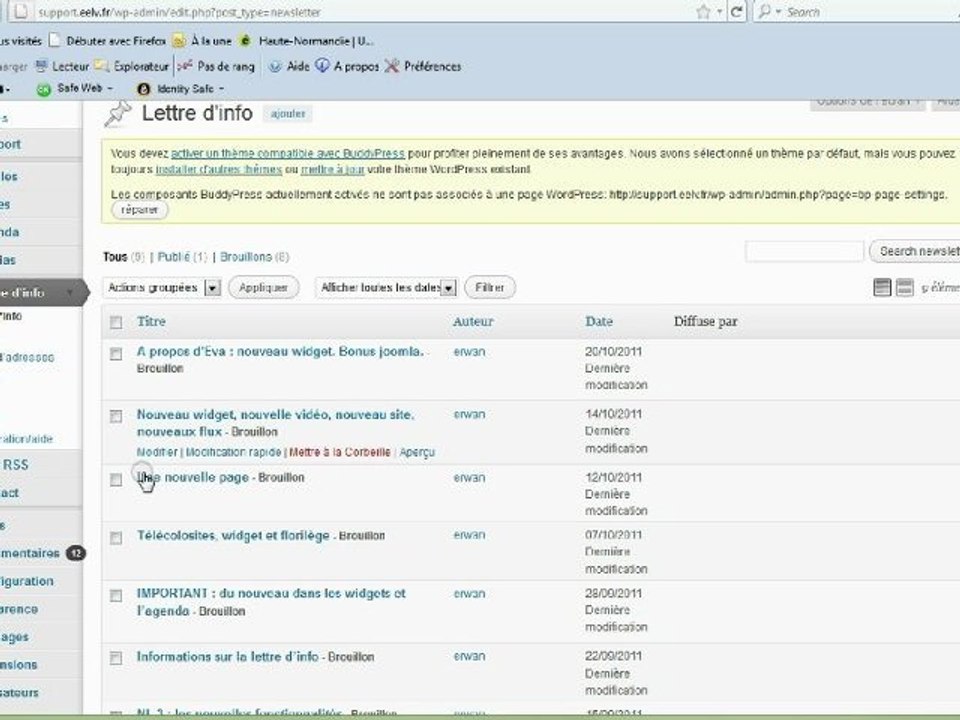Viewport: 960px width, 720px height.
Task: Open the À la une bookmark icon
Action: 179,41
